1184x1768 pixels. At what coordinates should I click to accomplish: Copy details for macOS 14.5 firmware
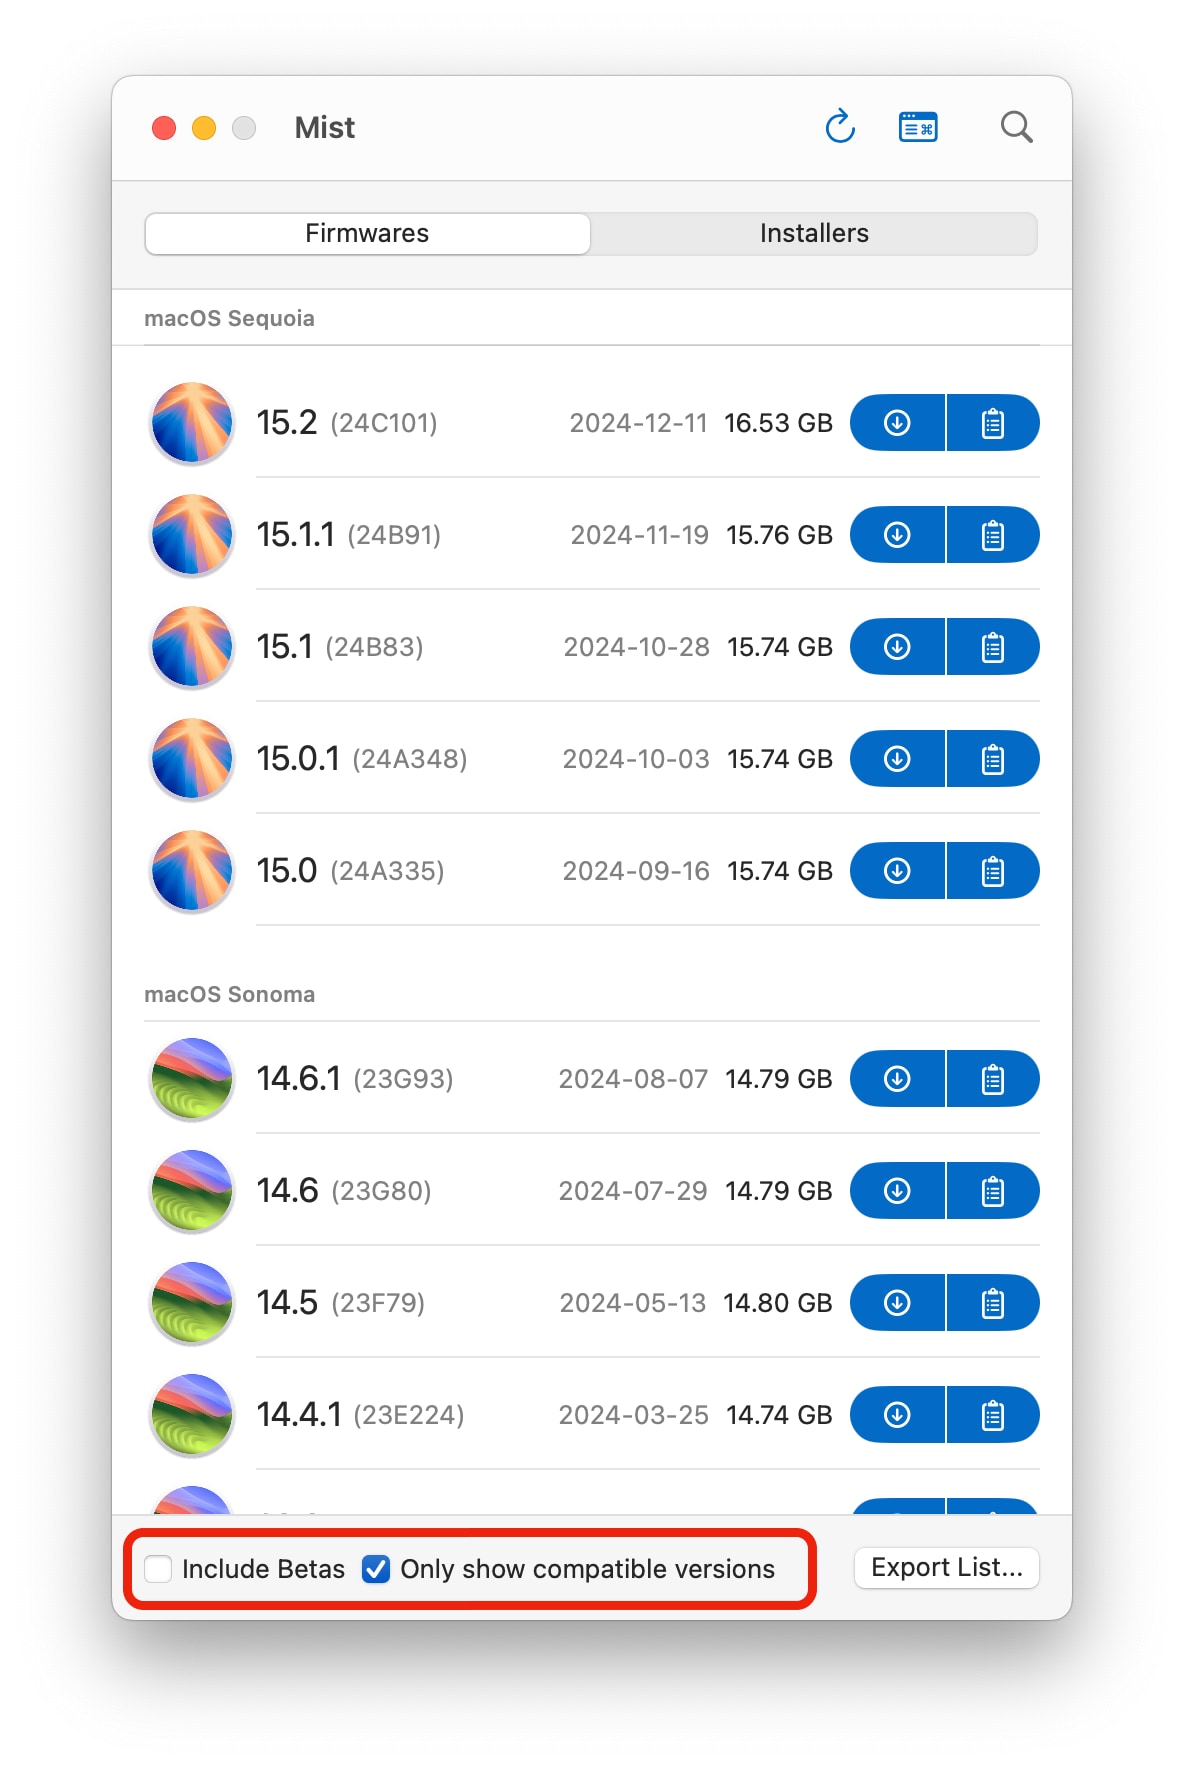click(x=992, y=1303)
